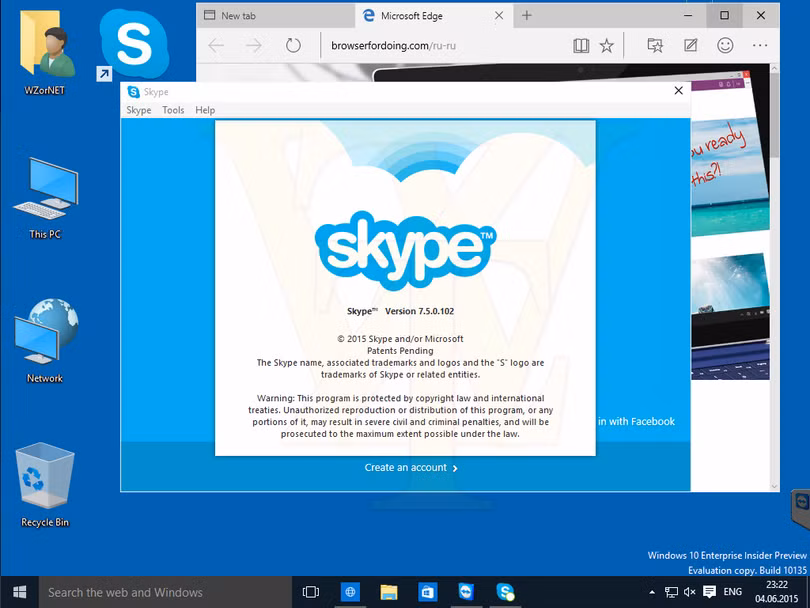
Task: Open the Skype desktop shortcut
Action: tap(132, 44)
